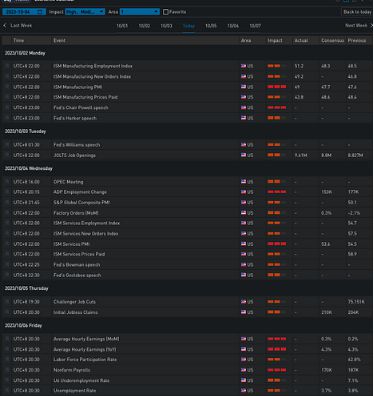
Task: Tick the Favorite checkbox in the filter bar
Action: point(166,12)
